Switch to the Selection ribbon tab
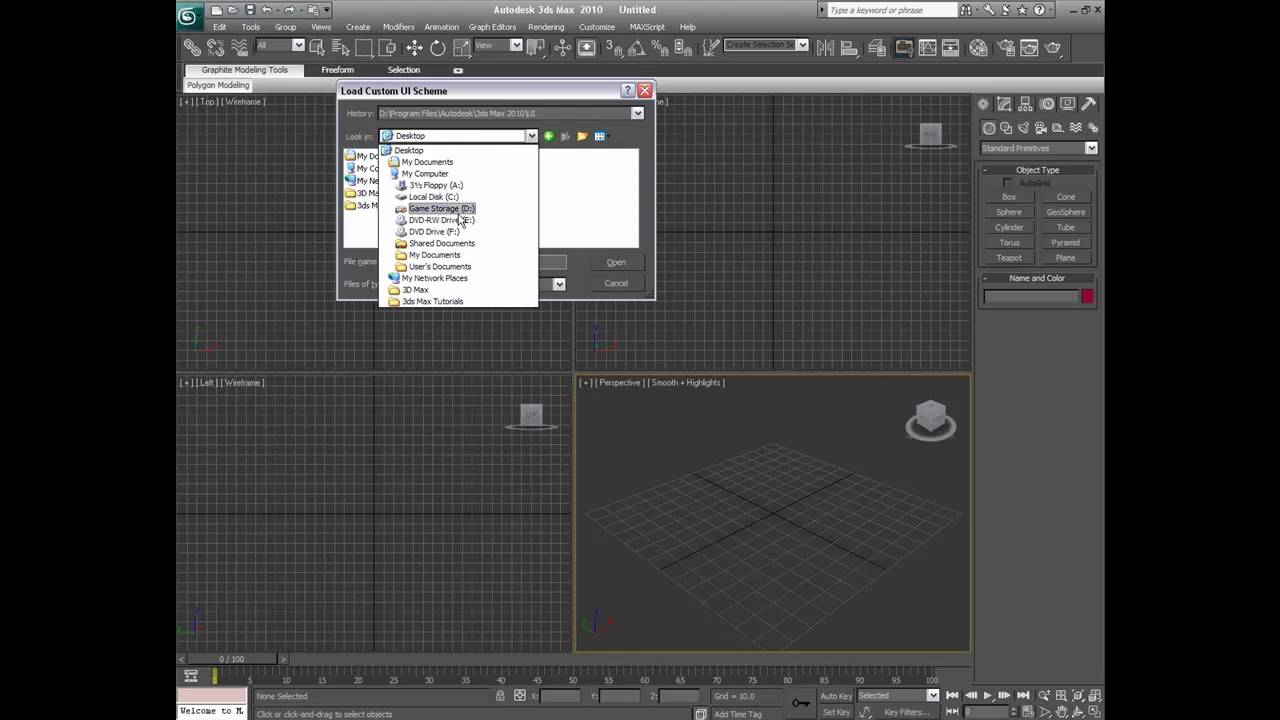Screen dimensions: 1280x720 point(404,70)
